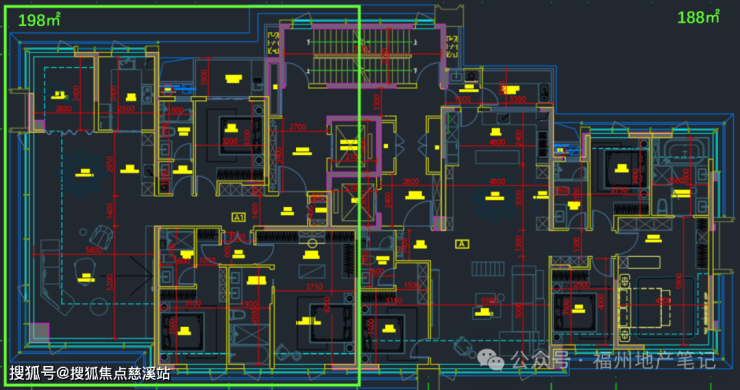Screen dimensions: 740x390
Task: Click the 福州地产笔记 watermark text
Action: click(x=655, y=361)
